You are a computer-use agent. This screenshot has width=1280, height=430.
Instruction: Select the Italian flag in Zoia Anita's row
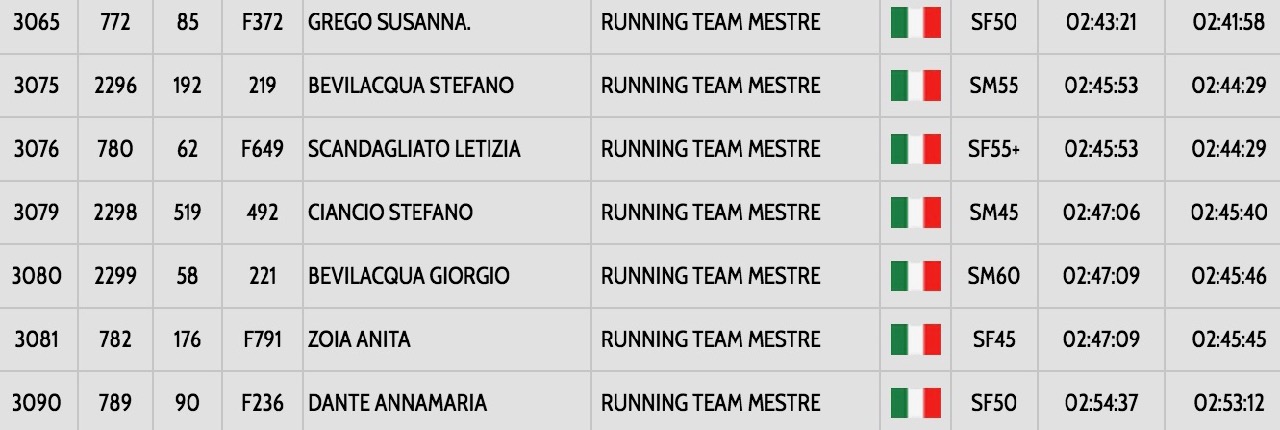(x=916, y=340)
